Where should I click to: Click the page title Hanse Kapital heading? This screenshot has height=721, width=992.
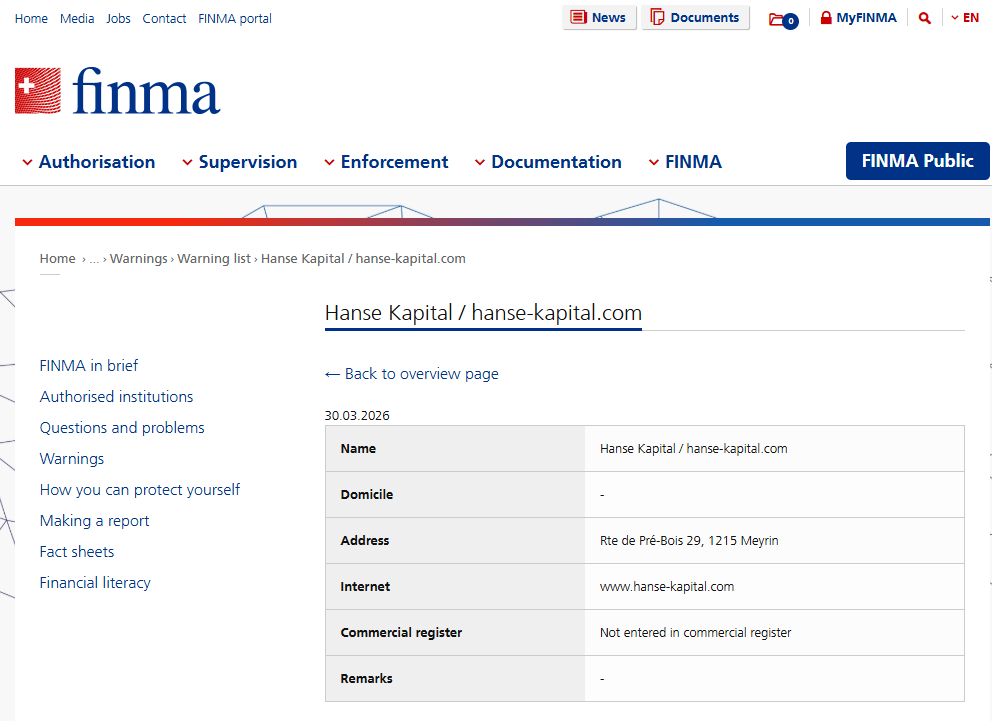click(483, 312)
